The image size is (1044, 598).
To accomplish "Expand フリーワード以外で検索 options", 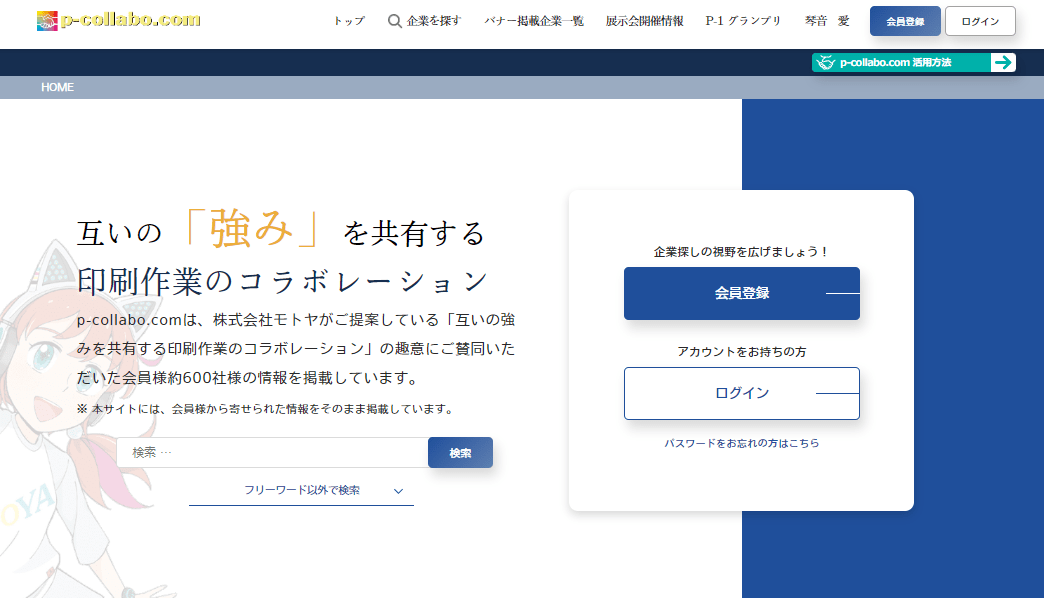I will pyautogui.click(x=302, y=491).
